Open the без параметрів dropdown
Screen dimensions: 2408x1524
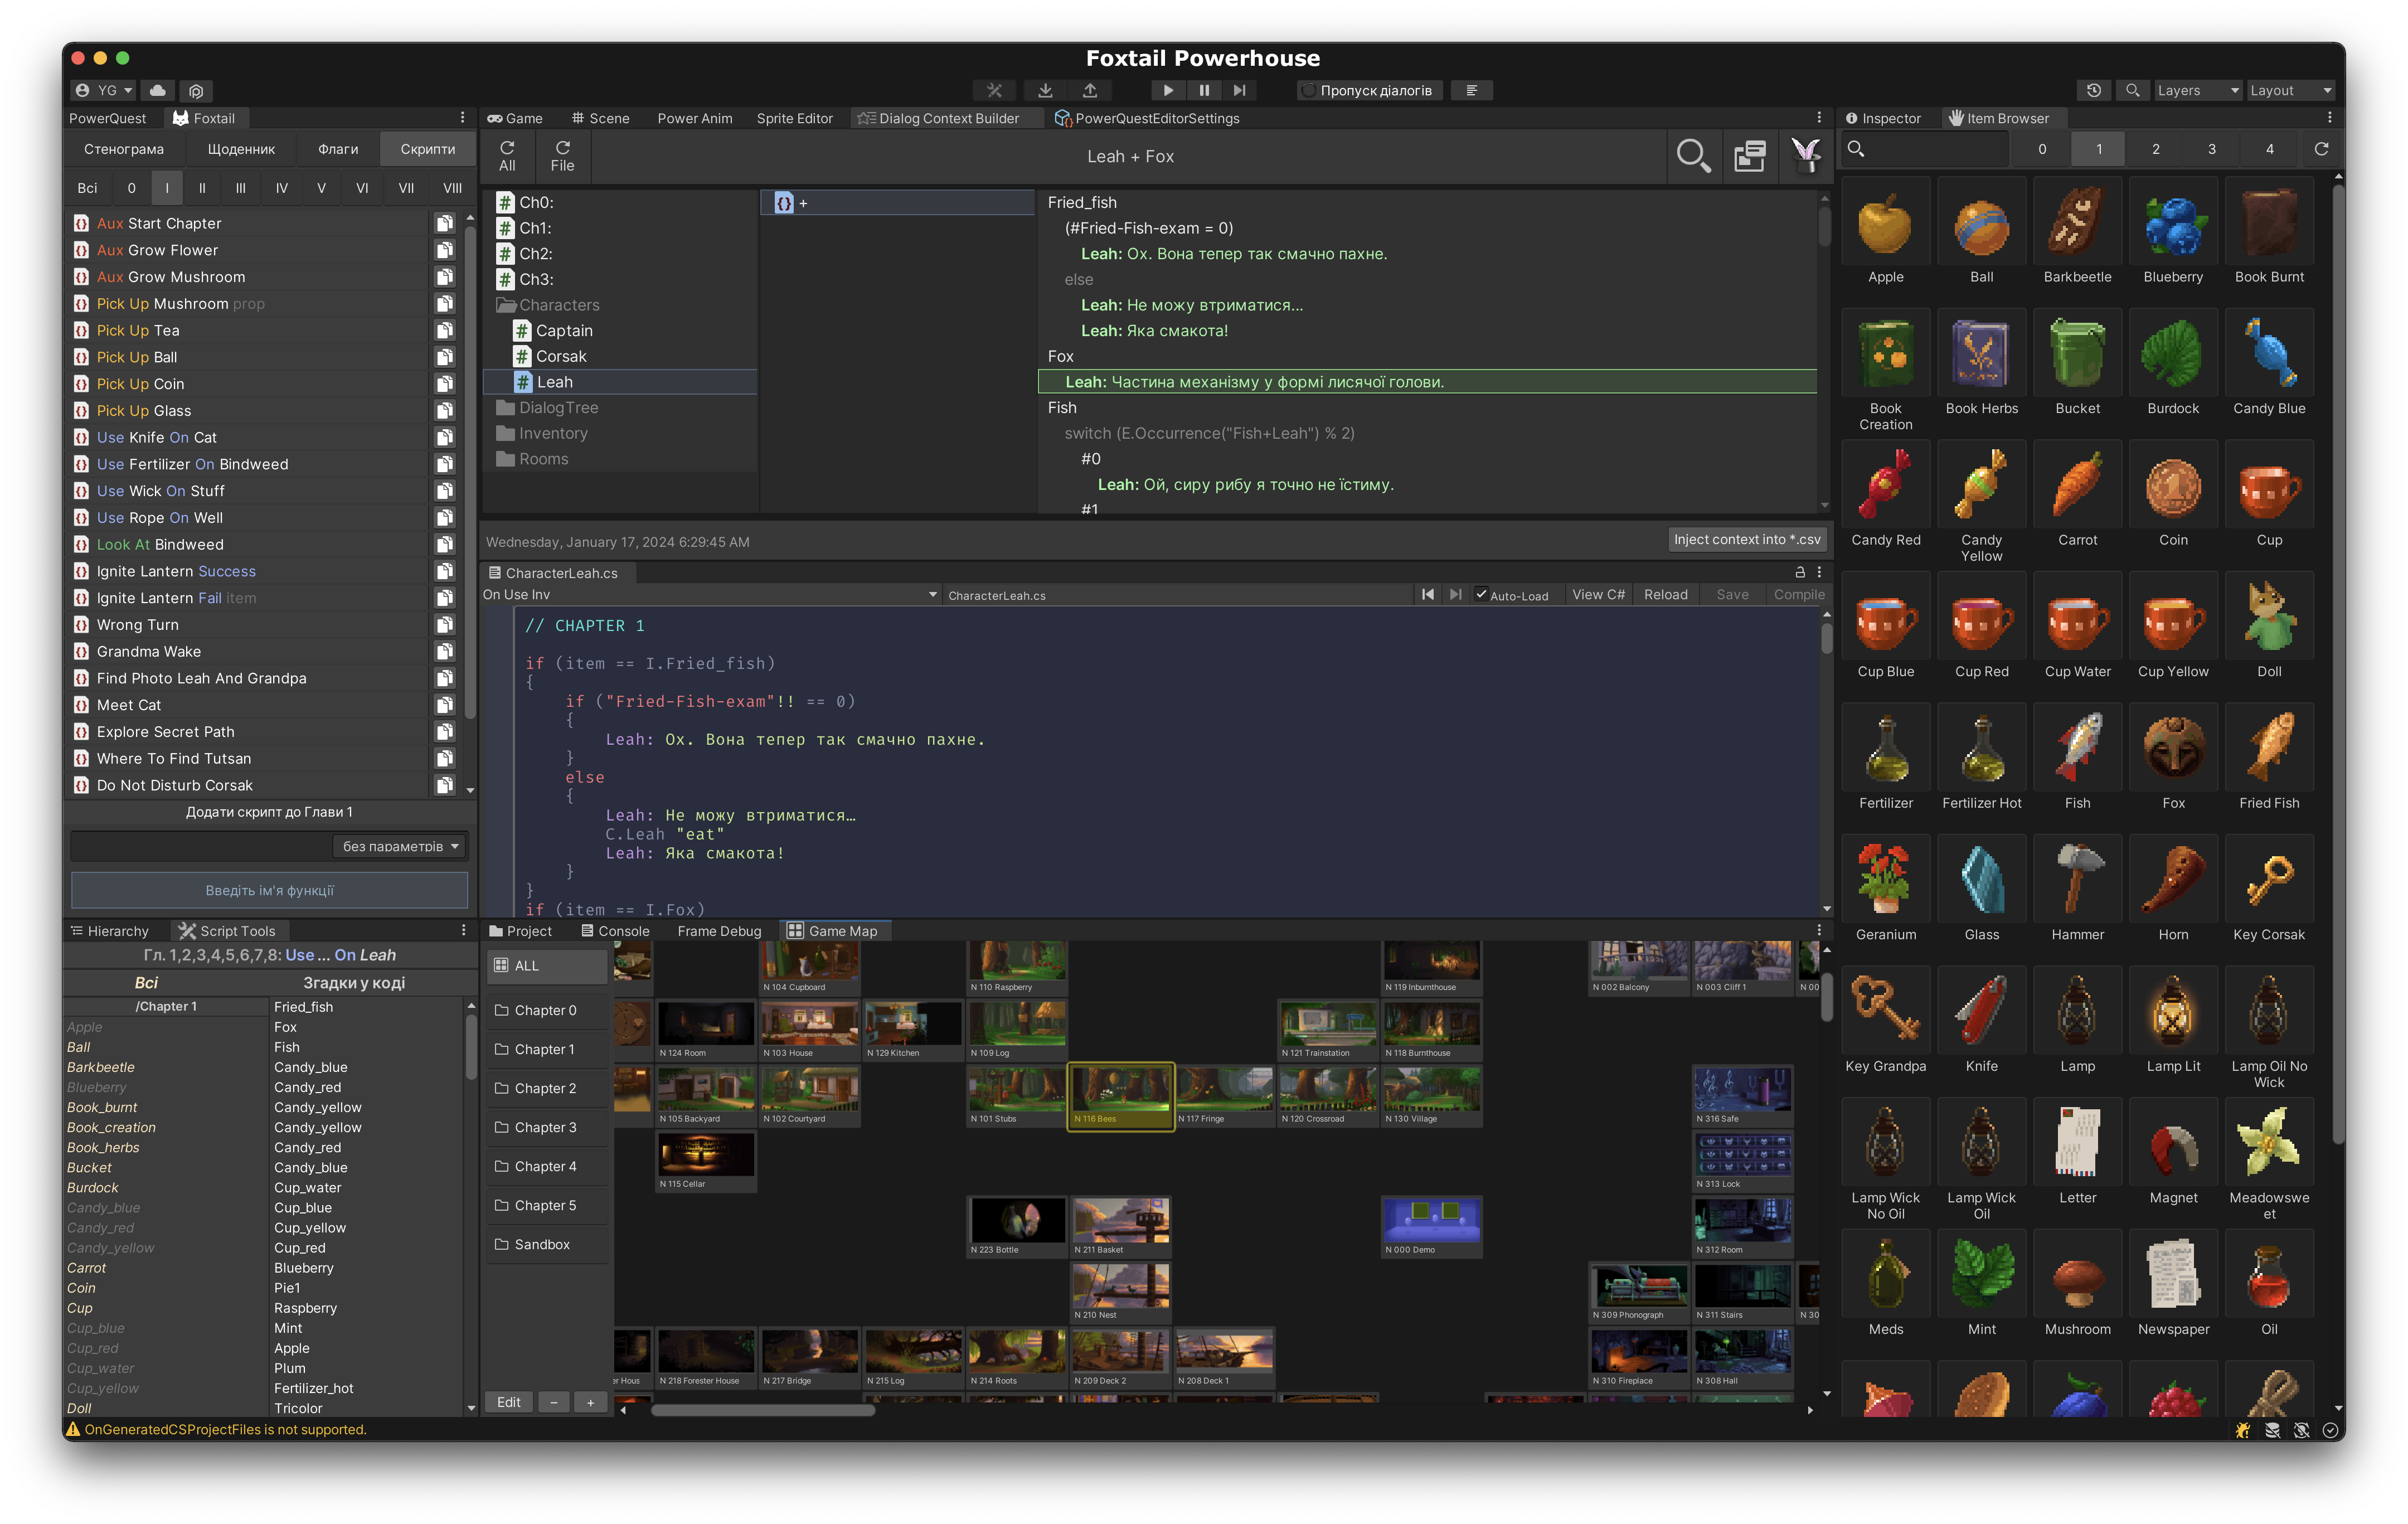click(400, 846)
